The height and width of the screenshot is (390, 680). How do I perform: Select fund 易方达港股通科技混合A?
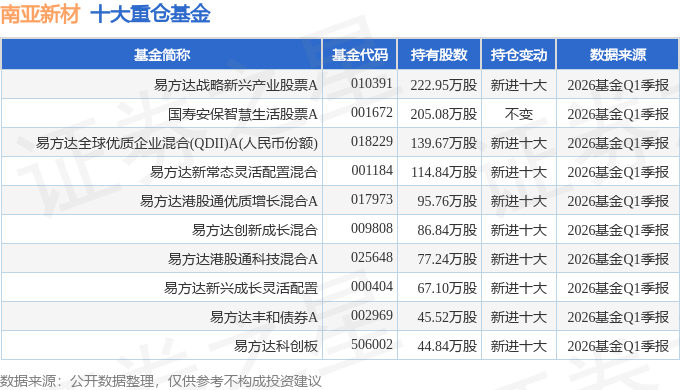243,259
